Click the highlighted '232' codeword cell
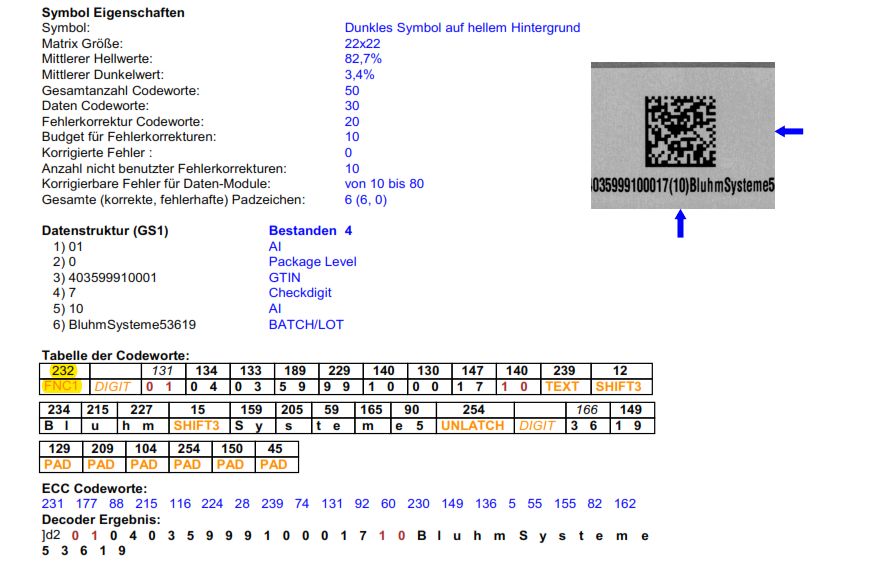This screenshot has height=573, width=871. (x=63, y=371)
